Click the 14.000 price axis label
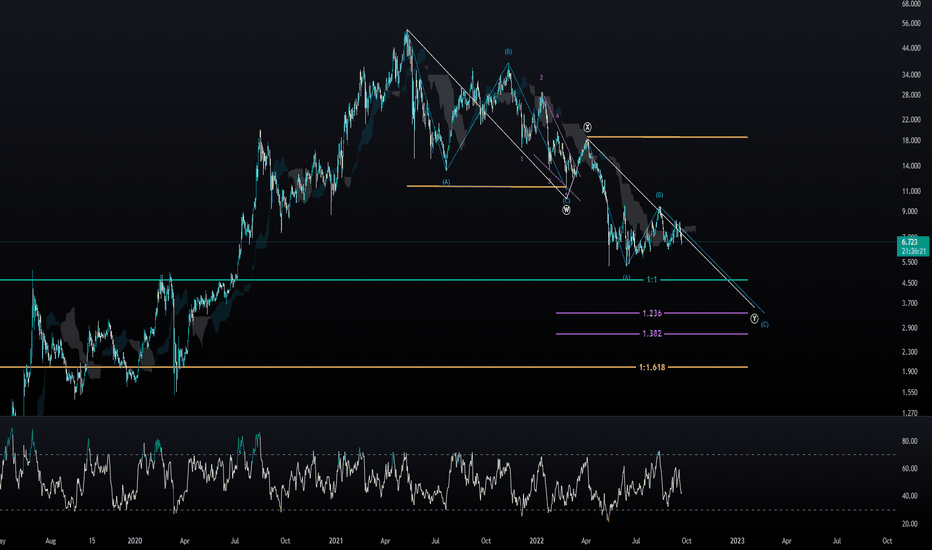Screen dimensions: 932x550 point(911,166)
